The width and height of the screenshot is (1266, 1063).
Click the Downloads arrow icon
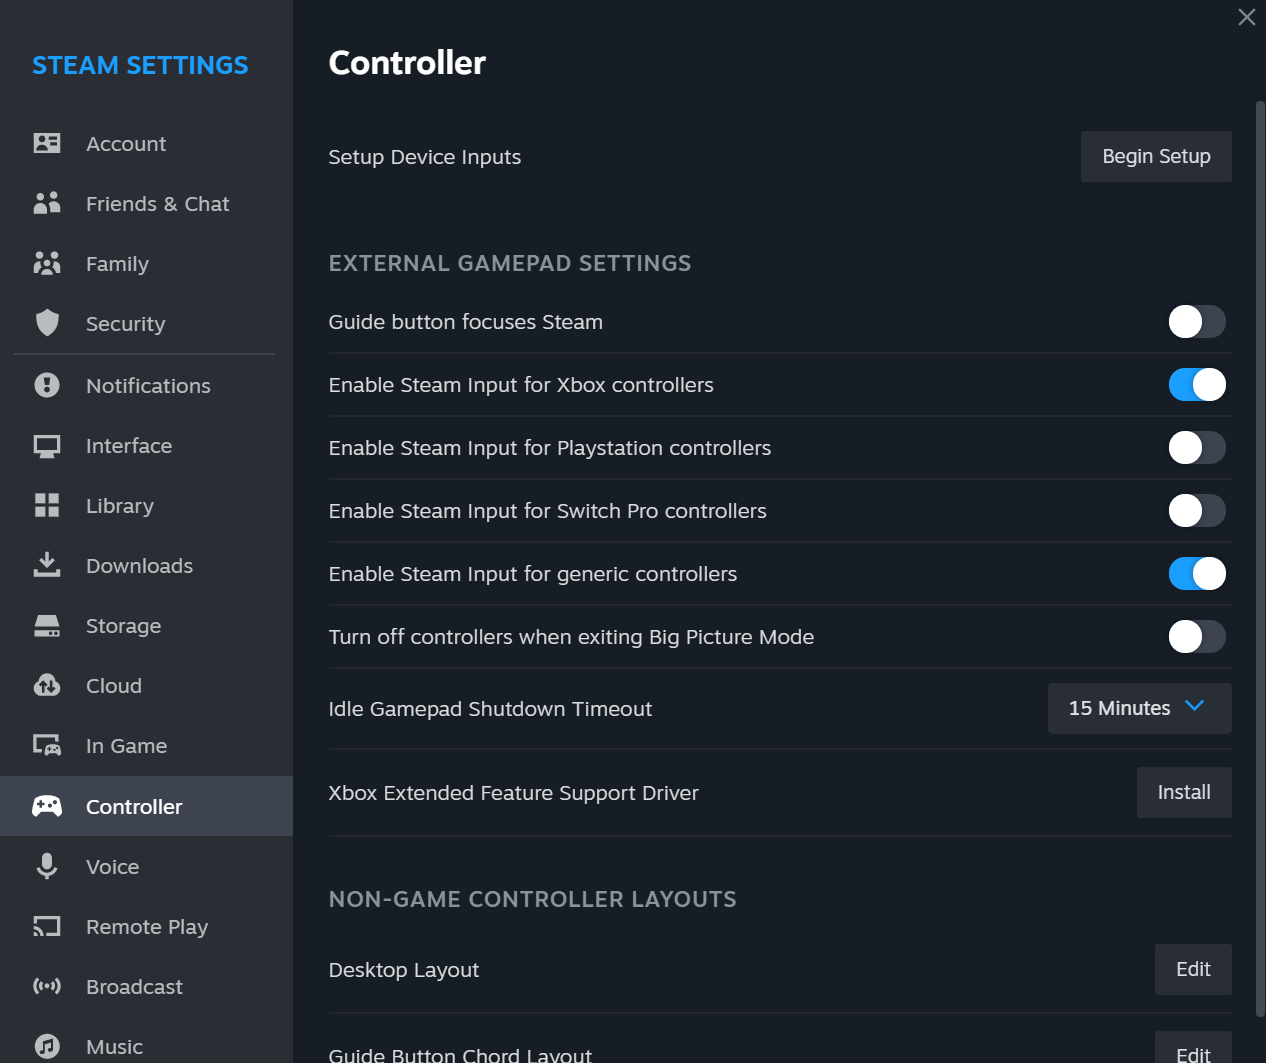[47, 565]
